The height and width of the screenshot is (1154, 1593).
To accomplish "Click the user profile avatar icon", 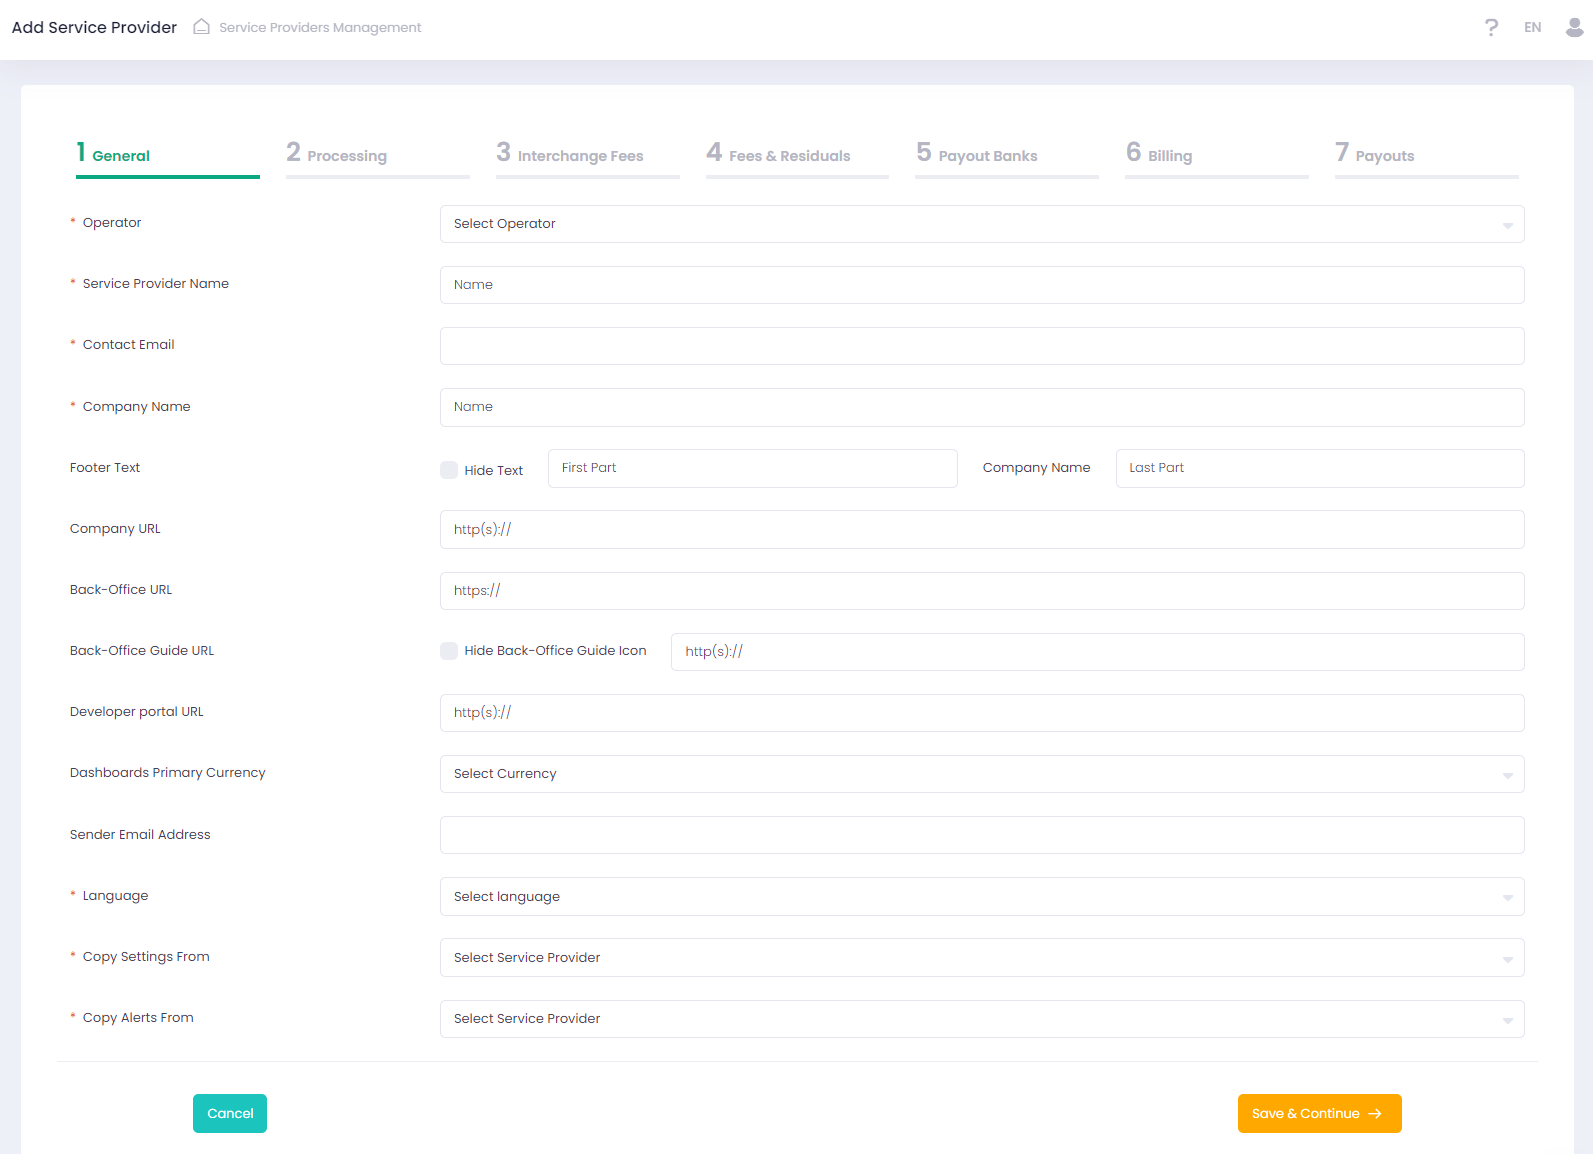I will click(1574, 27).
